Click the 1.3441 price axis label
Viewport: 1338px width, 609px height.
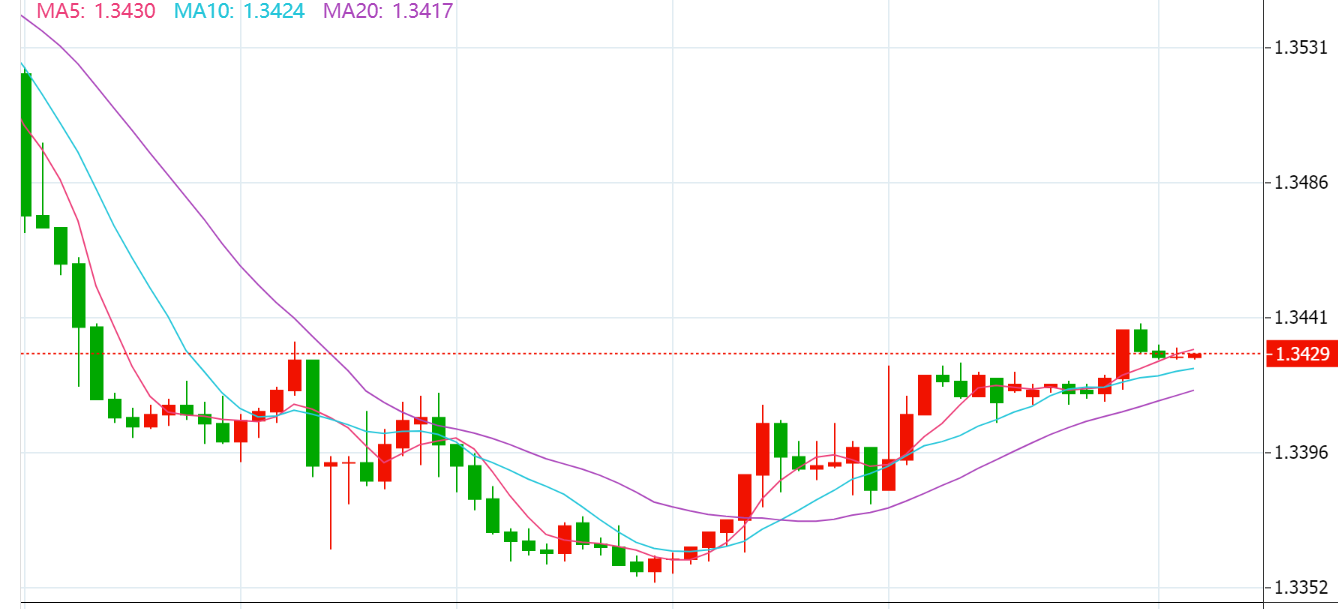[x=1300, y=318]
